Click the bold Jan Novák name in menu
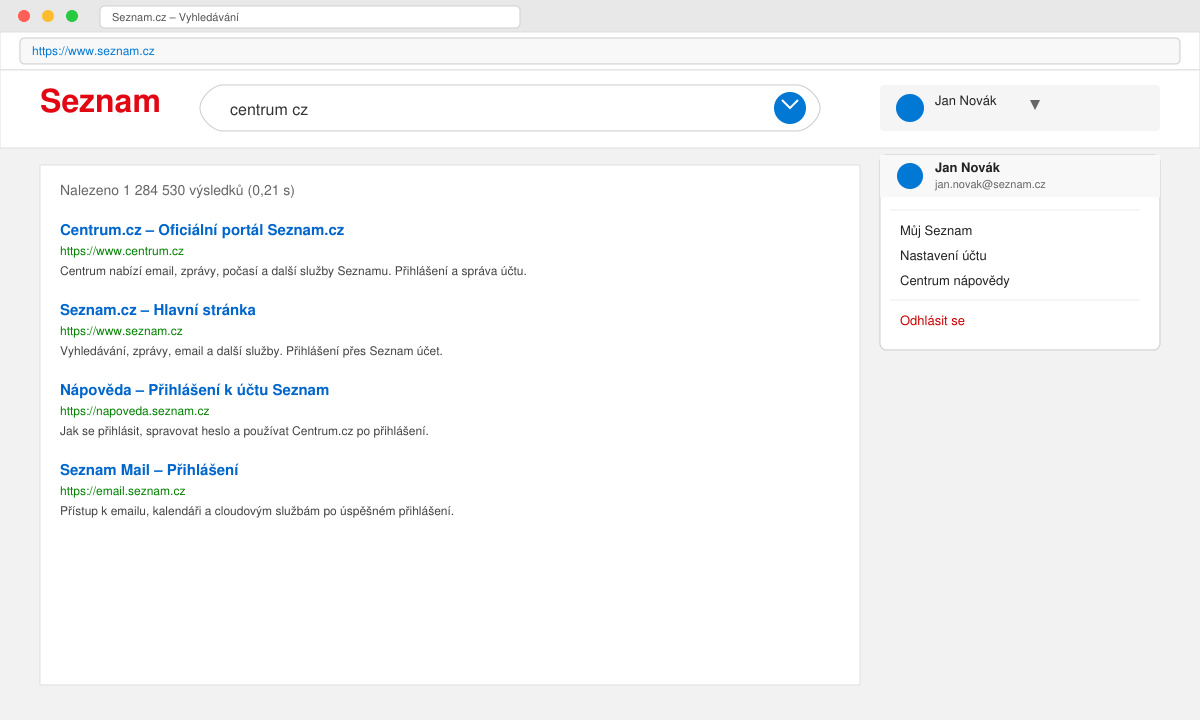This screenshot has width=1200, height=720. click(x=967, y=168)
